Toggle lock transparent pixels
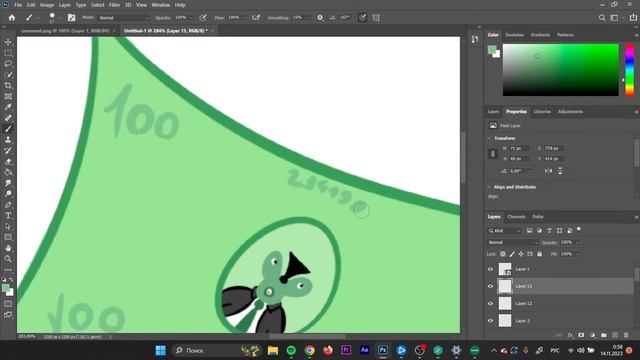Image resolution: width=640 pixels, height=360 pixels. [x=503, y=254]
